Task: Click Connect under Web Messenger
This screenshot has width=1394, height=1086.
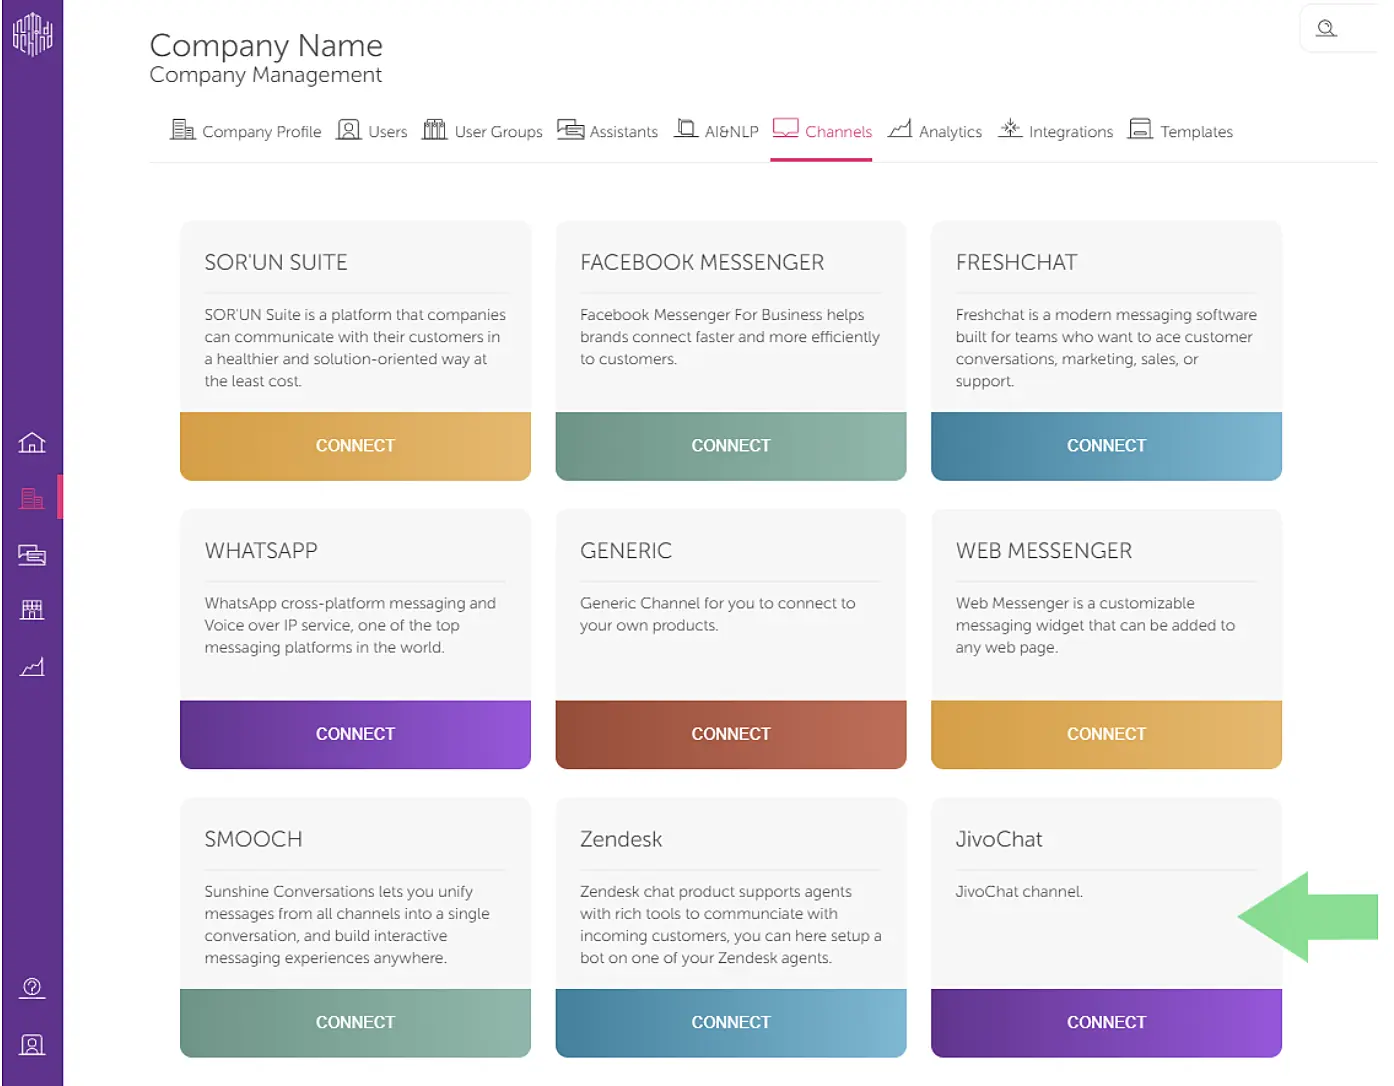Action: 1106,734
